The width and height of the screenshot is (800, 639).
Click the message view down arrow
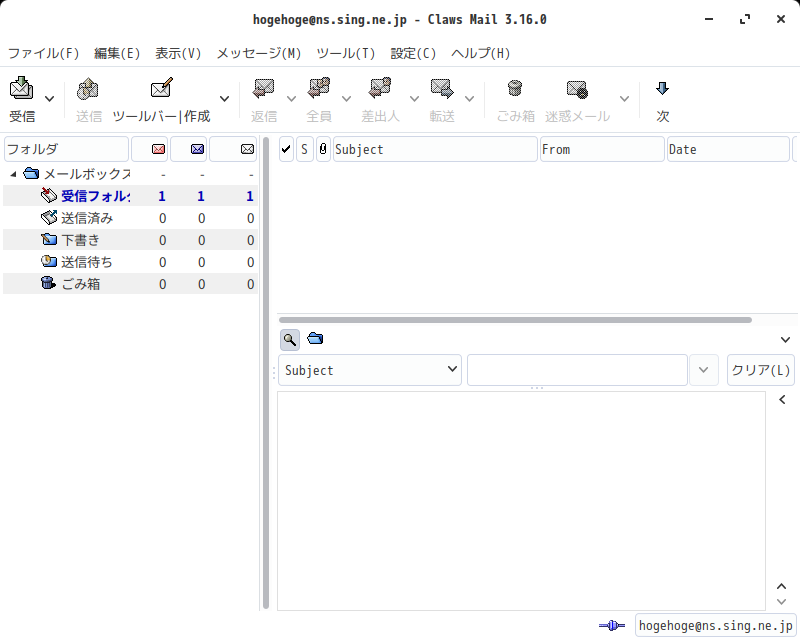tap(781, 602)
